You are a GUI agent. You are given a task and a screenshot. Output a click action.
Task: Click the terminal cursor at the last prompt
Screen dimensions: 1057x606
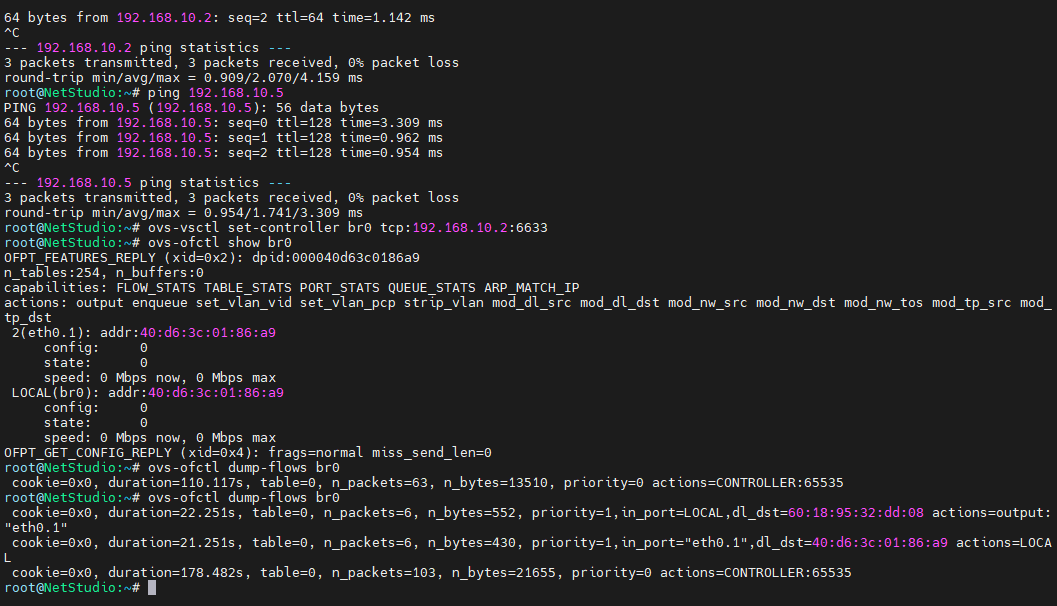click(151, 588)
